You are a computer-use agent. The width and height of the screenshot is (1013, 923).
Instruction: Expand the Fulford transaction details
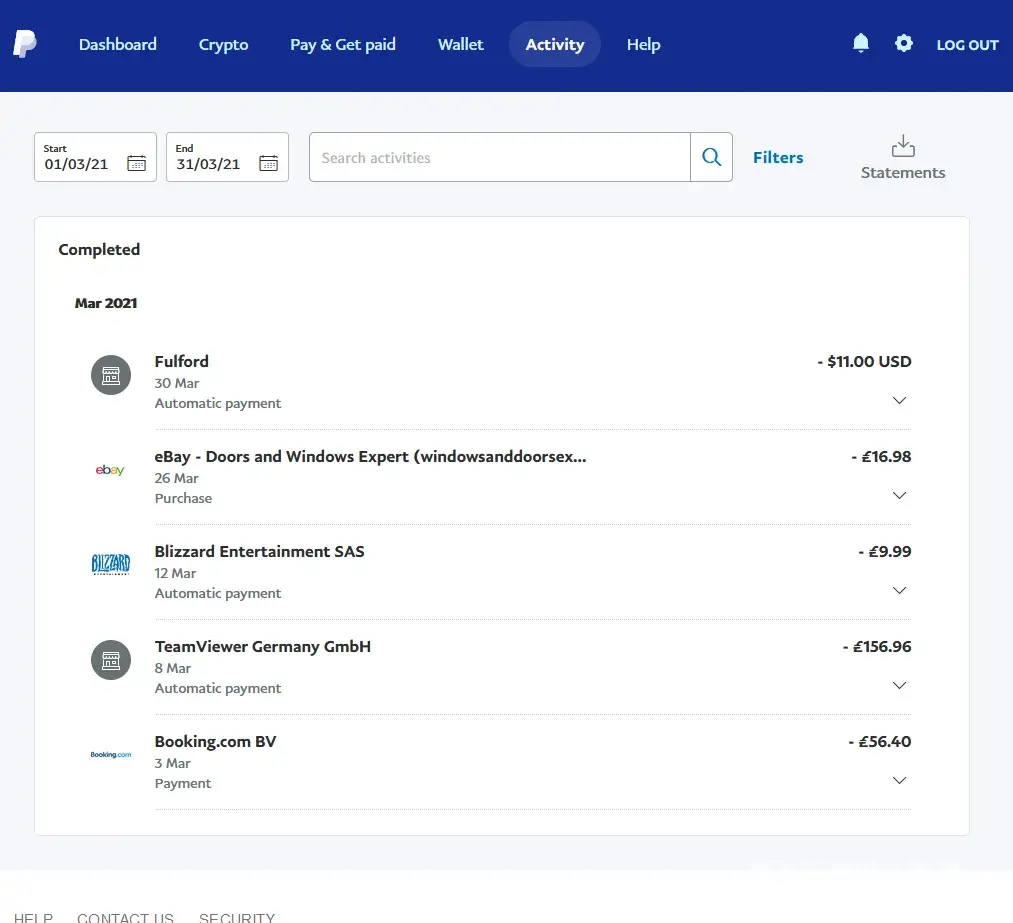(x=899, y=401)
